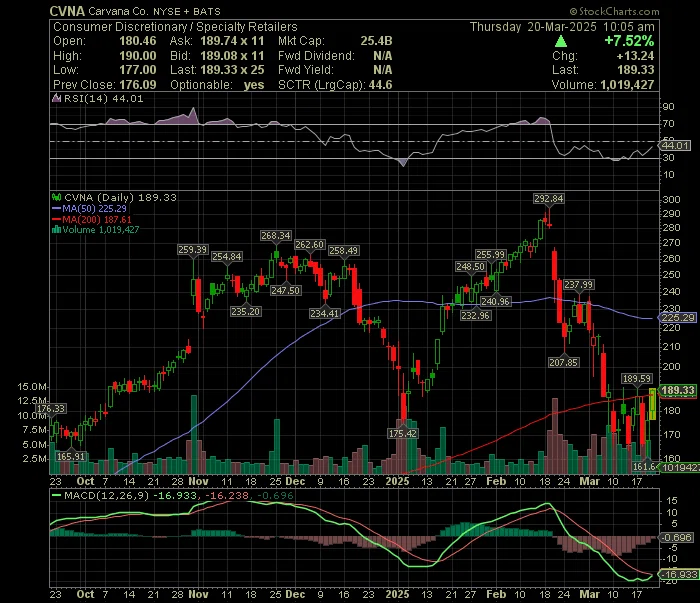
Task: Click the 175.42 low price label
Action: [403, 433]
